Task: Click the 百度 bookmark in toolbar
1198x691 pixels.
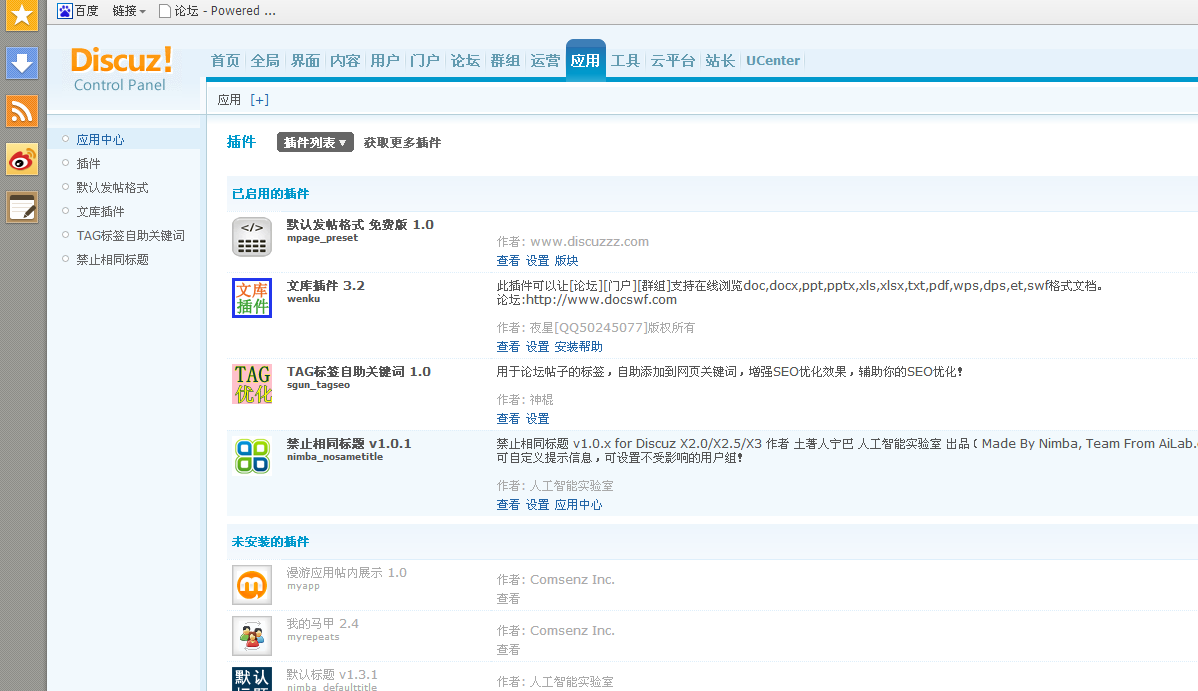Action: (78, 11)
